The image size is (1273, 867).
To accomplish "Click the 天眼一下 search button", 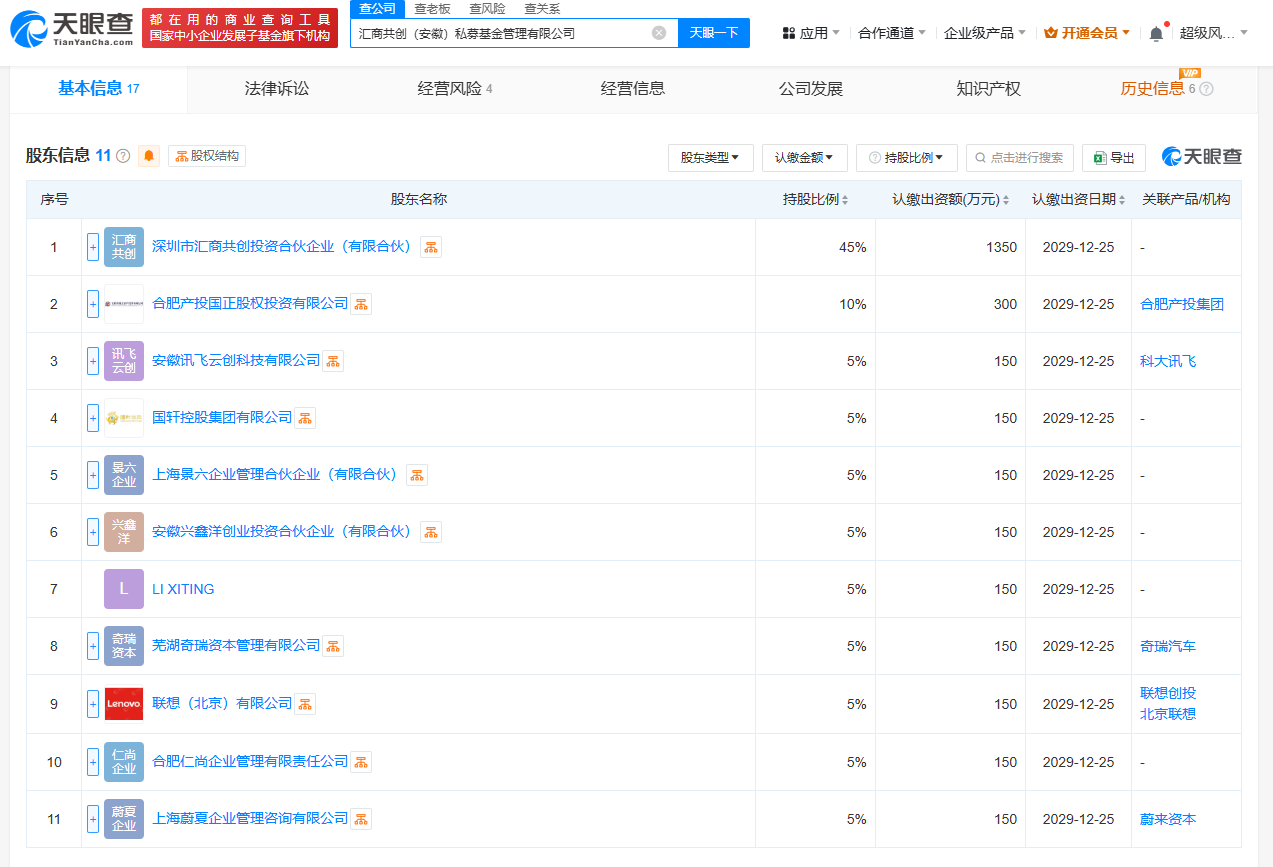I will pyautogui.click(x=714, y=33).
